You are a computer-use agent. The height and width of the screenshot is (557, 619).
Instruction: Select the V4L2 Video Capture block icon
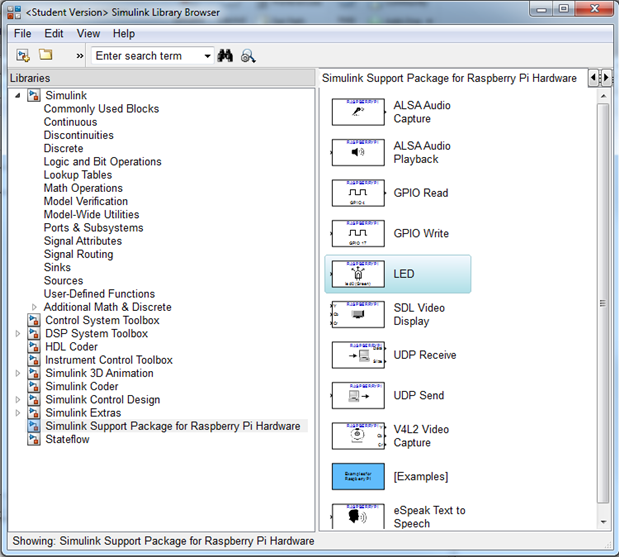(358, 436)
